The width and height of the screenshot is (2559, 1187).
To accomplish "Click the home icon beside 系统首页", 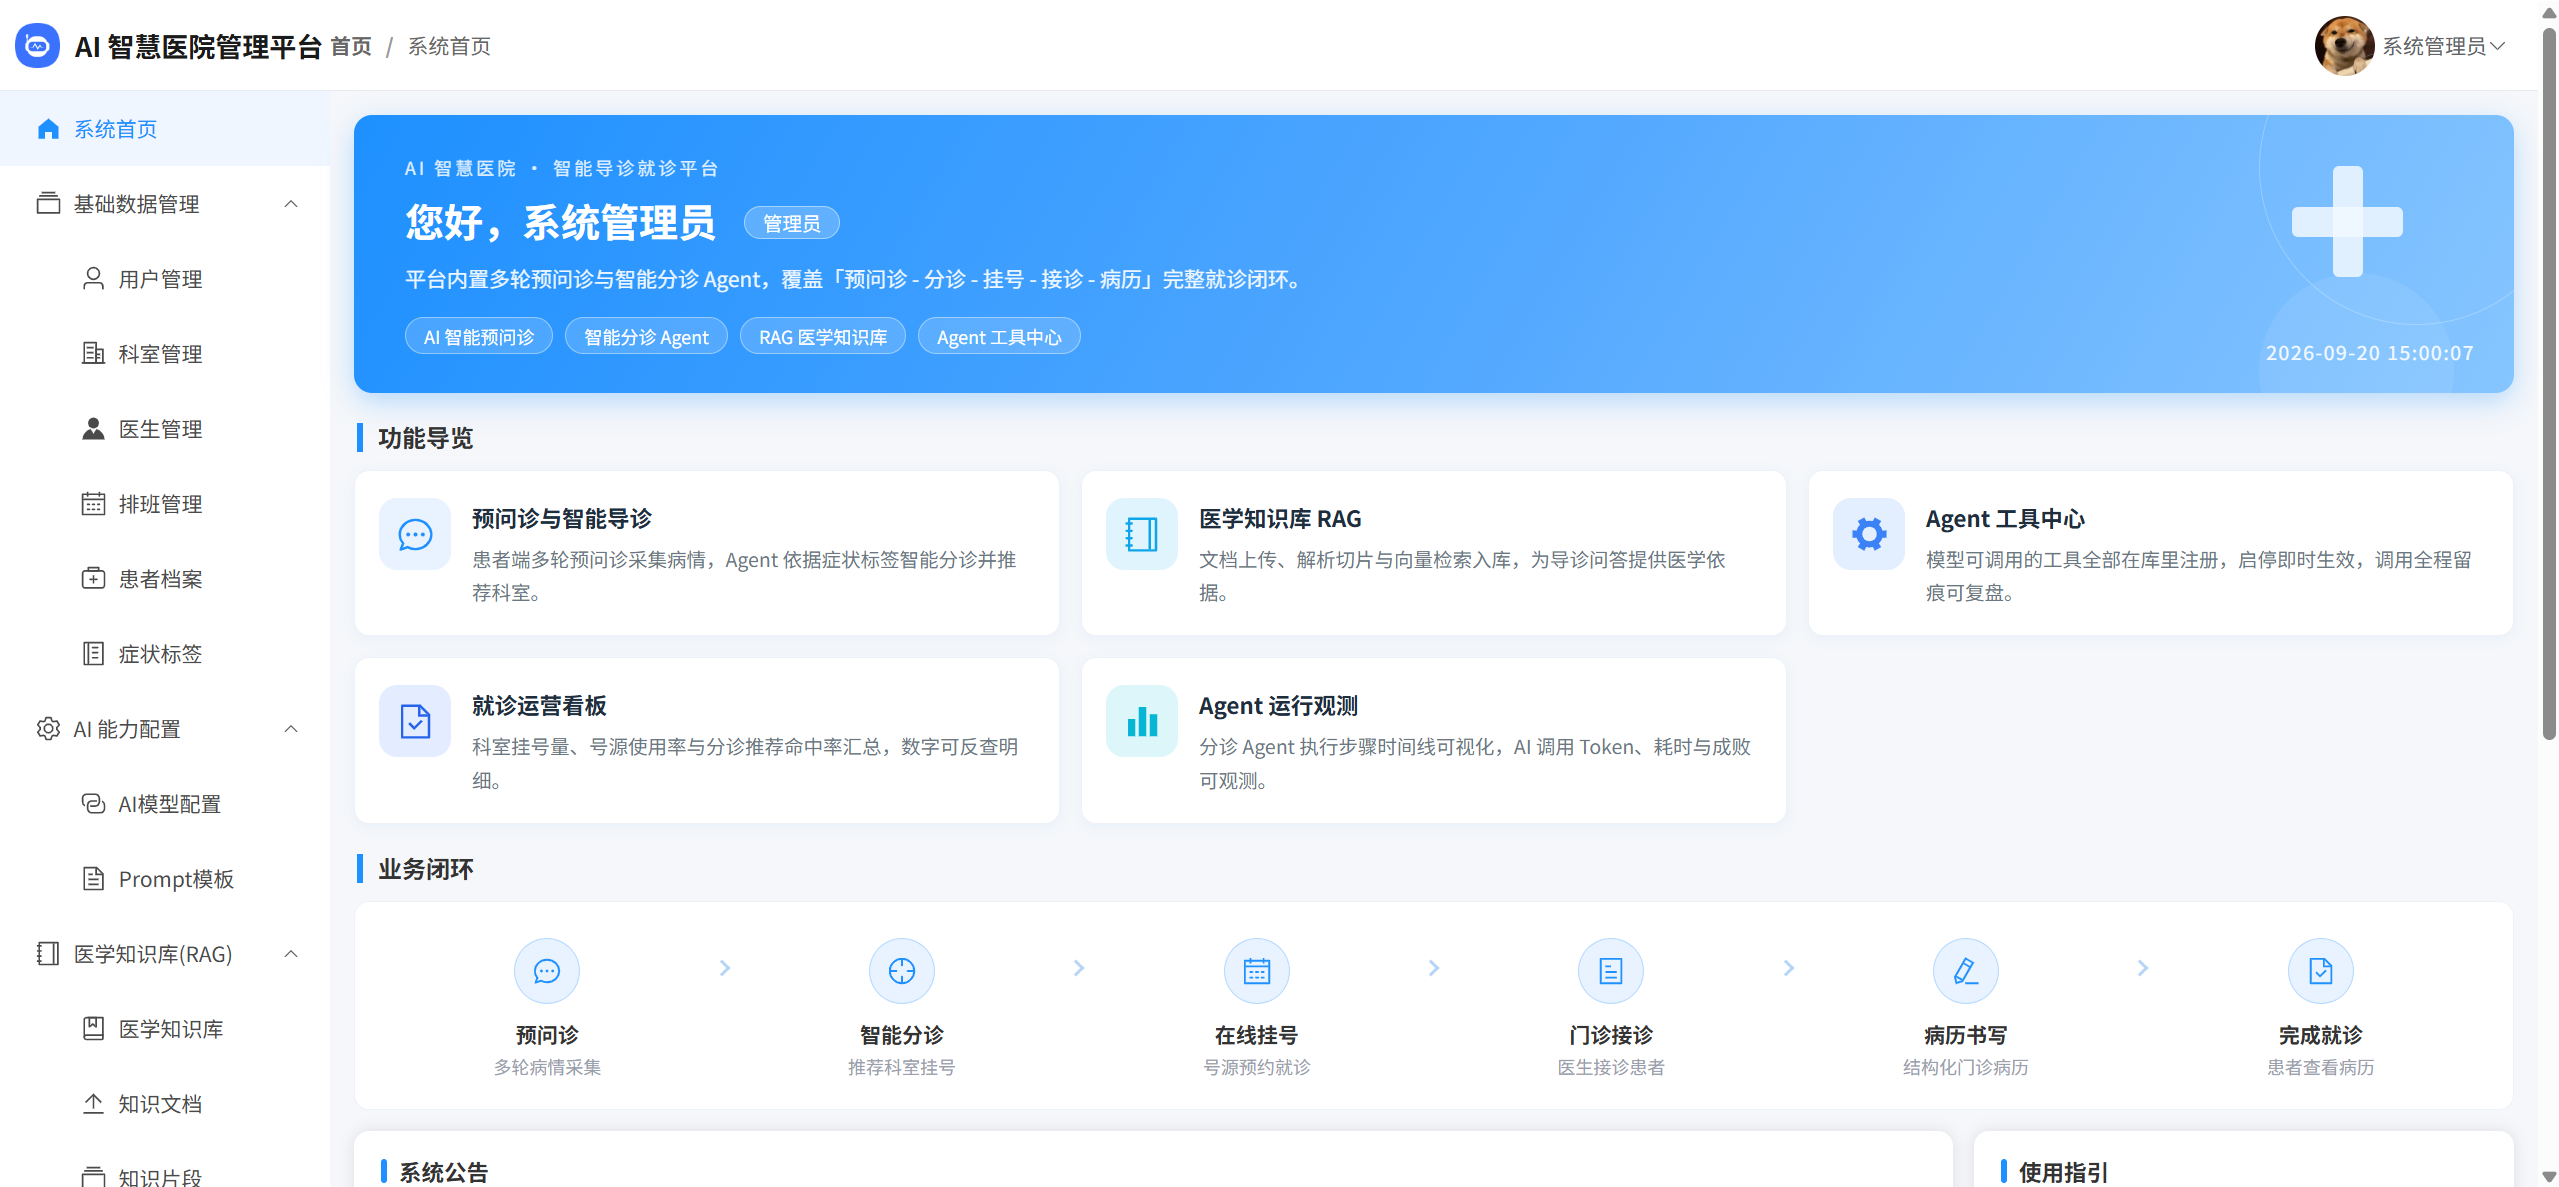I will pos(48,129).
